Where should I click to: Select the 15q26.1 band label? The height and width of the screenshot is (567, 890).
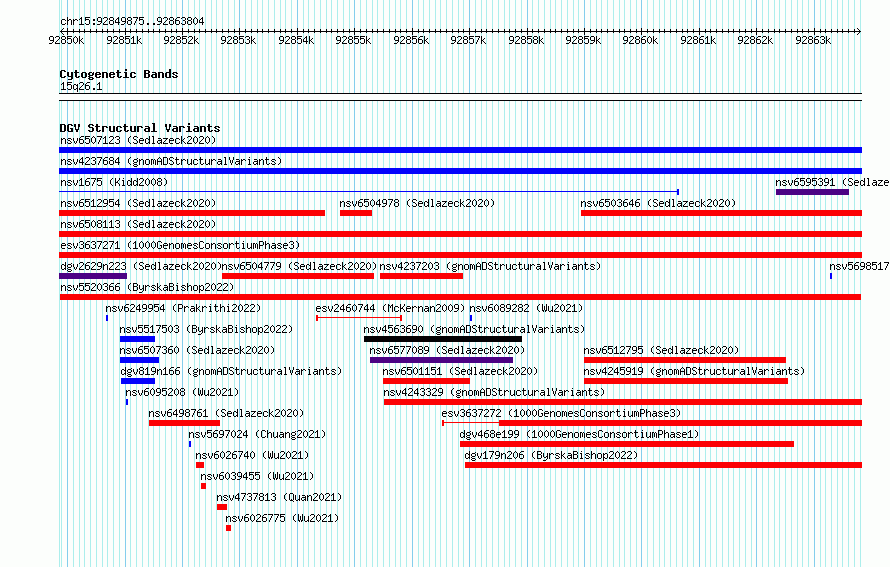(81, 86)
